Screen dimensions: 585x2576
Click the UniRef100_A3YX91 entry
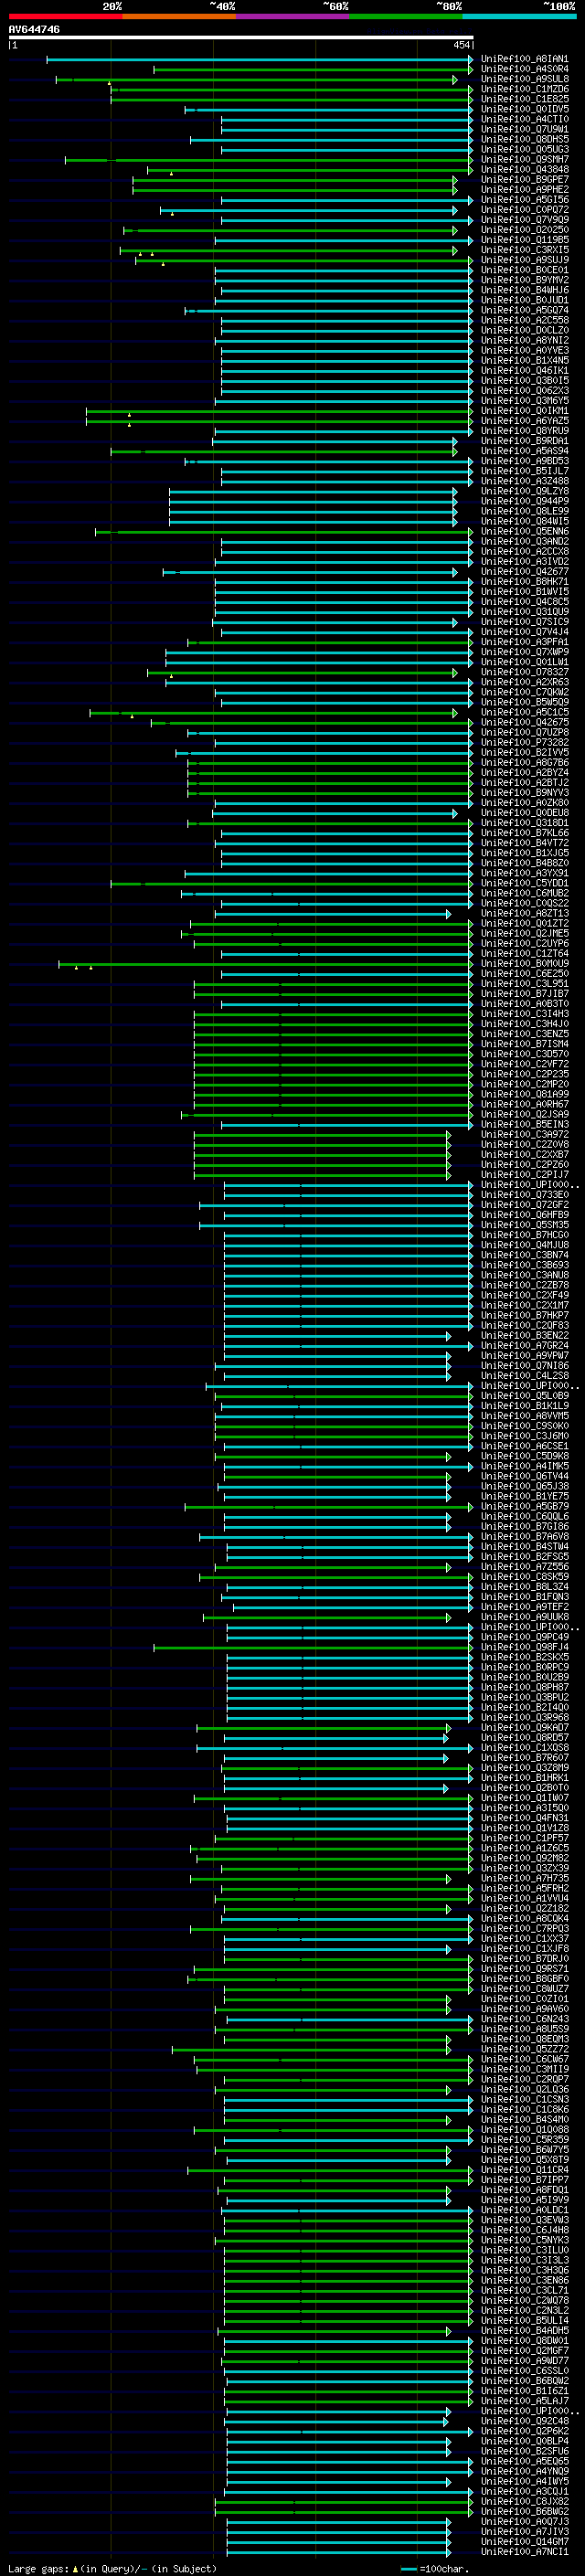(x=524, y=873)
